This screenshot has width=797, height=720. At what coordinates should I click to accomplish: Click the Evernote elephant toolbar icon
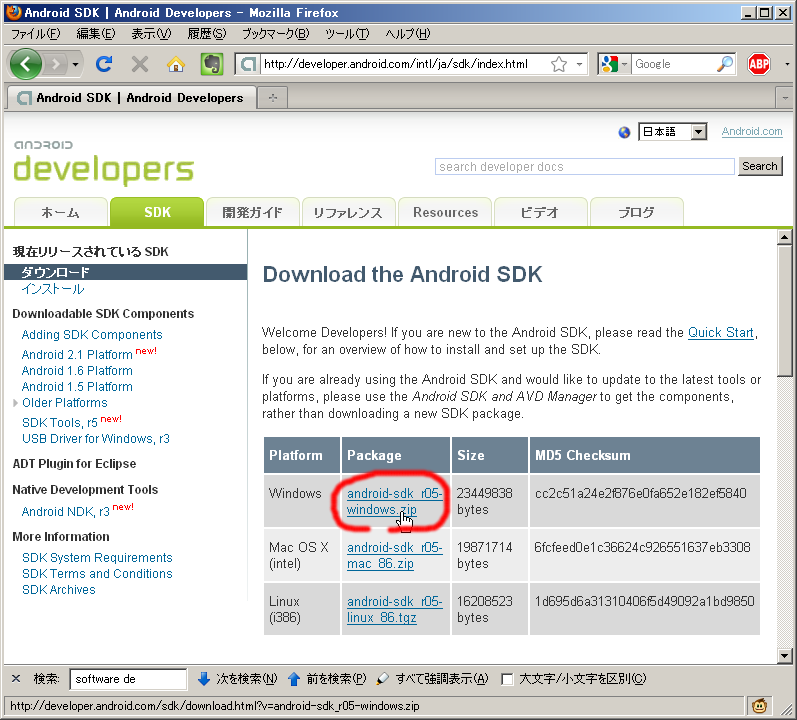click(211, 64)
